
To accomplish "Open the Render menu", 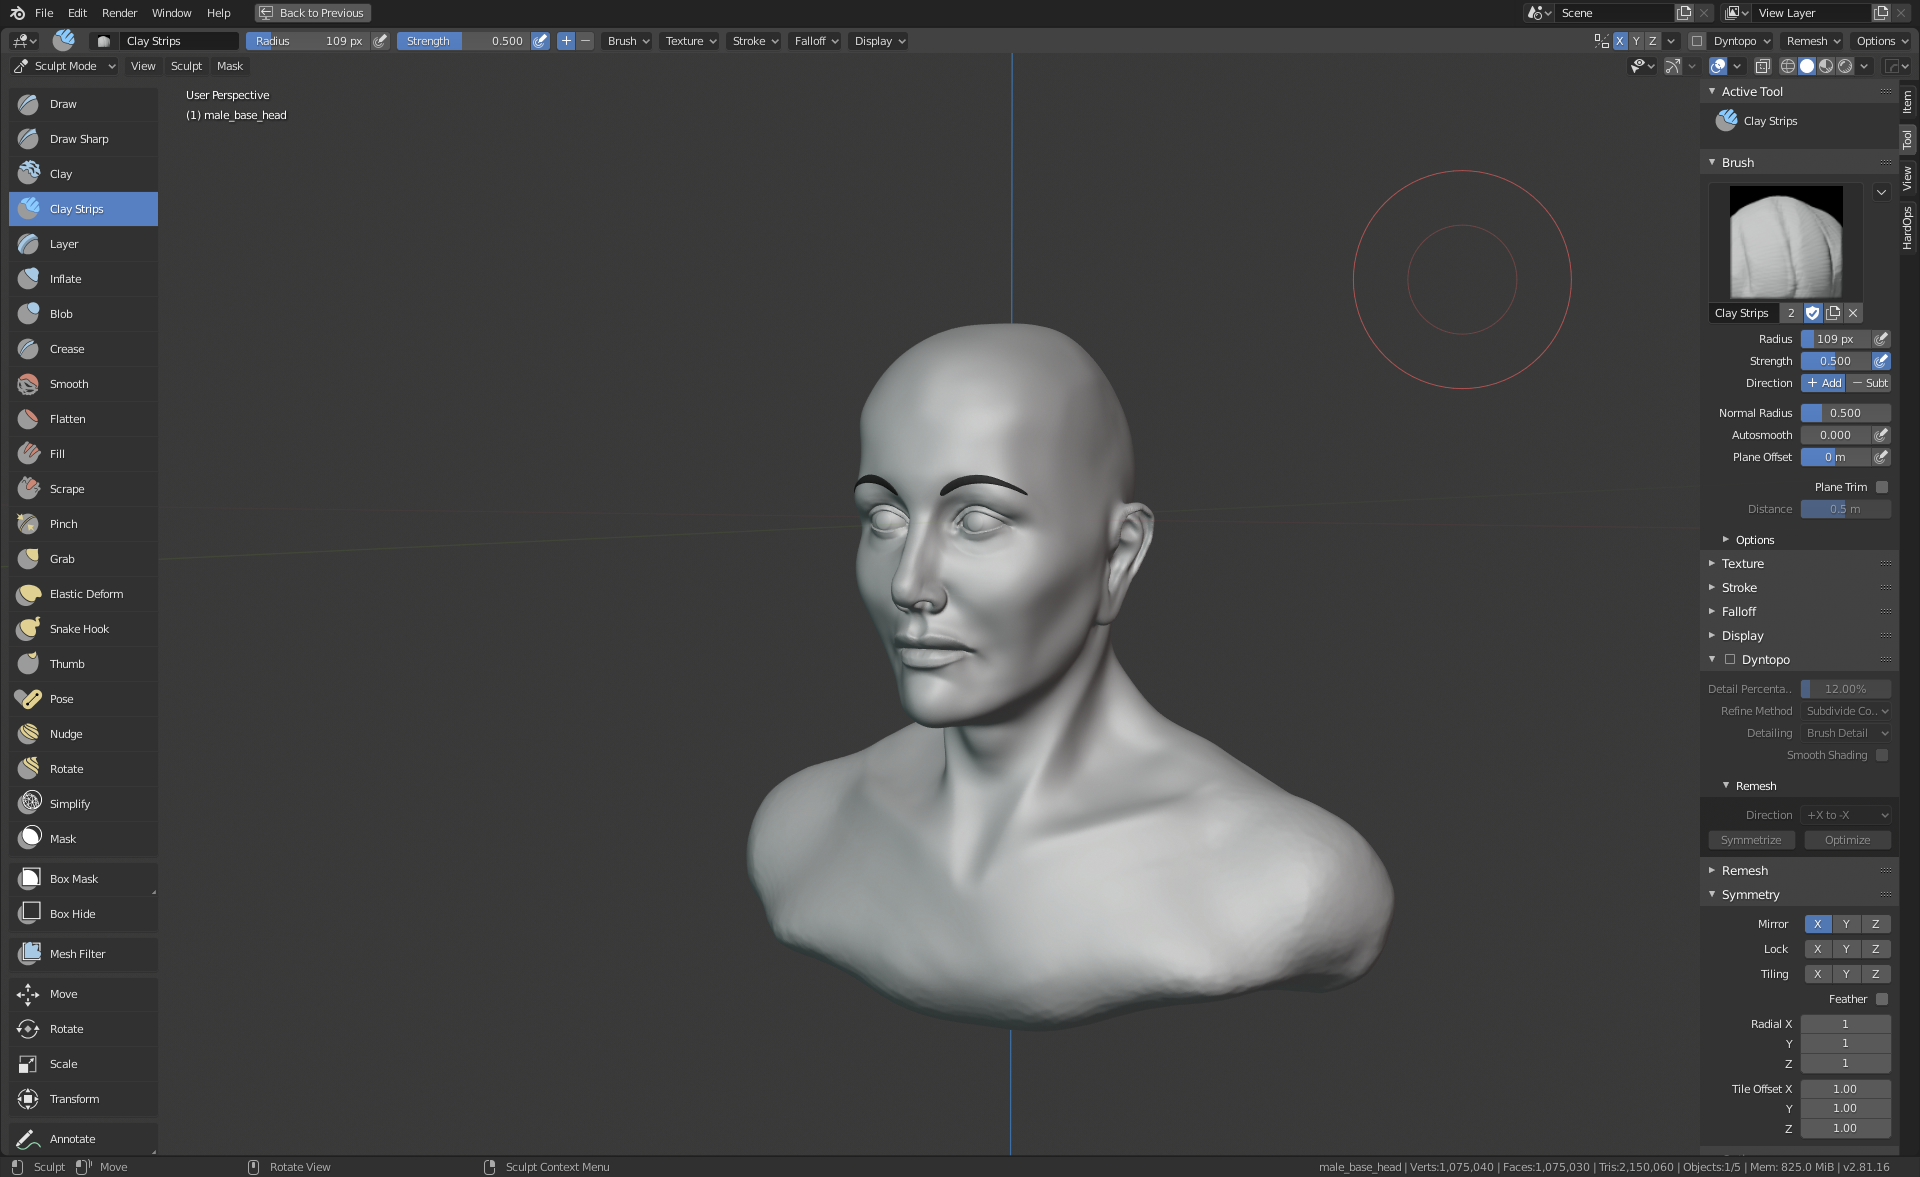I will [119, 13].
